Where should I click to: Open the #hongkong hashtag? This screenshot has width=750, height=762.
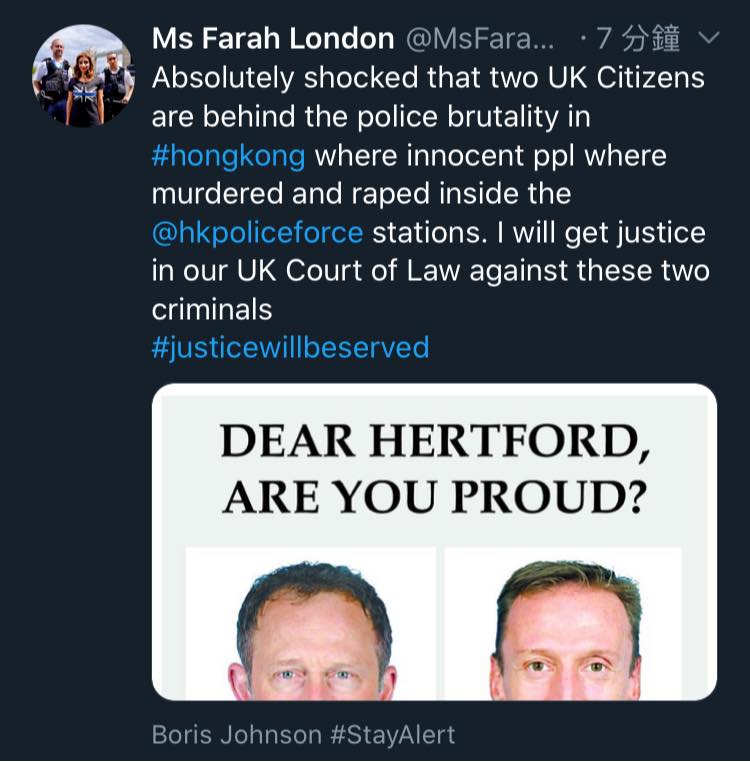pos(228,156)
